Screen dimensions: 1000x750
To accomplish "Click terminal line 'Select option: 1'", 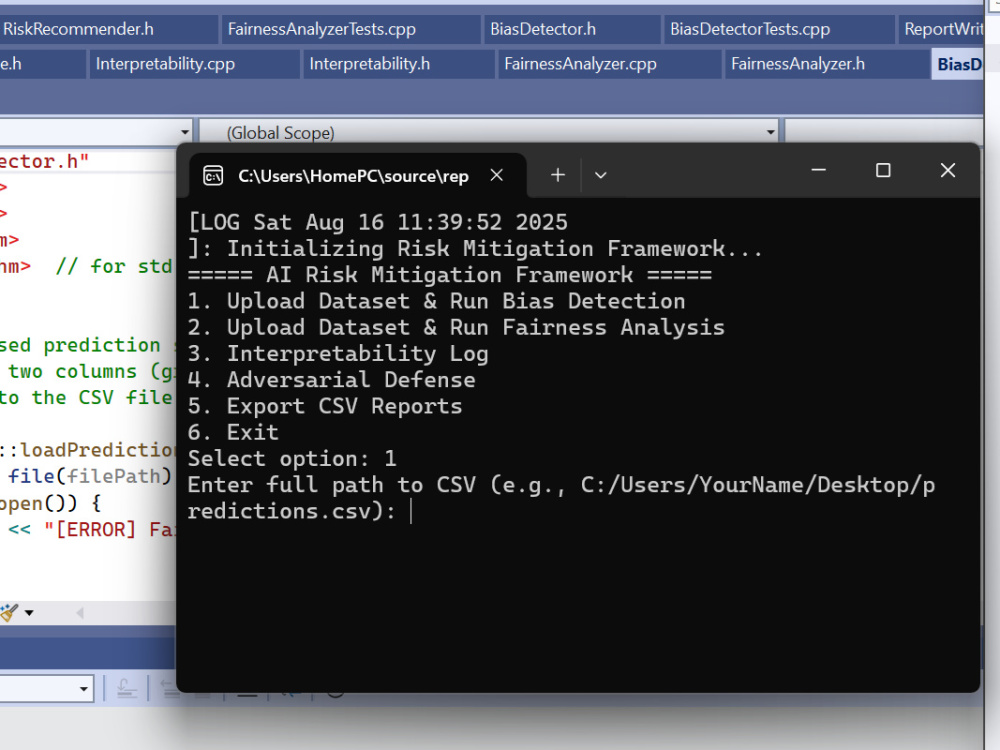I will (x=292, y=459).
